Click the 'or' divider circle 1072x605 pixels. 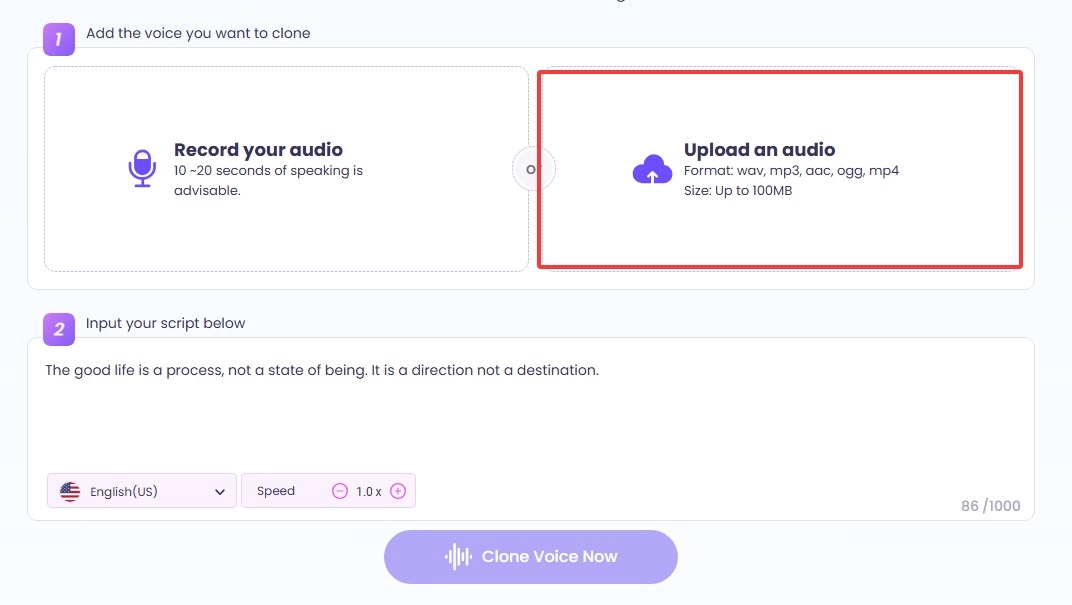tap(533, 169)
